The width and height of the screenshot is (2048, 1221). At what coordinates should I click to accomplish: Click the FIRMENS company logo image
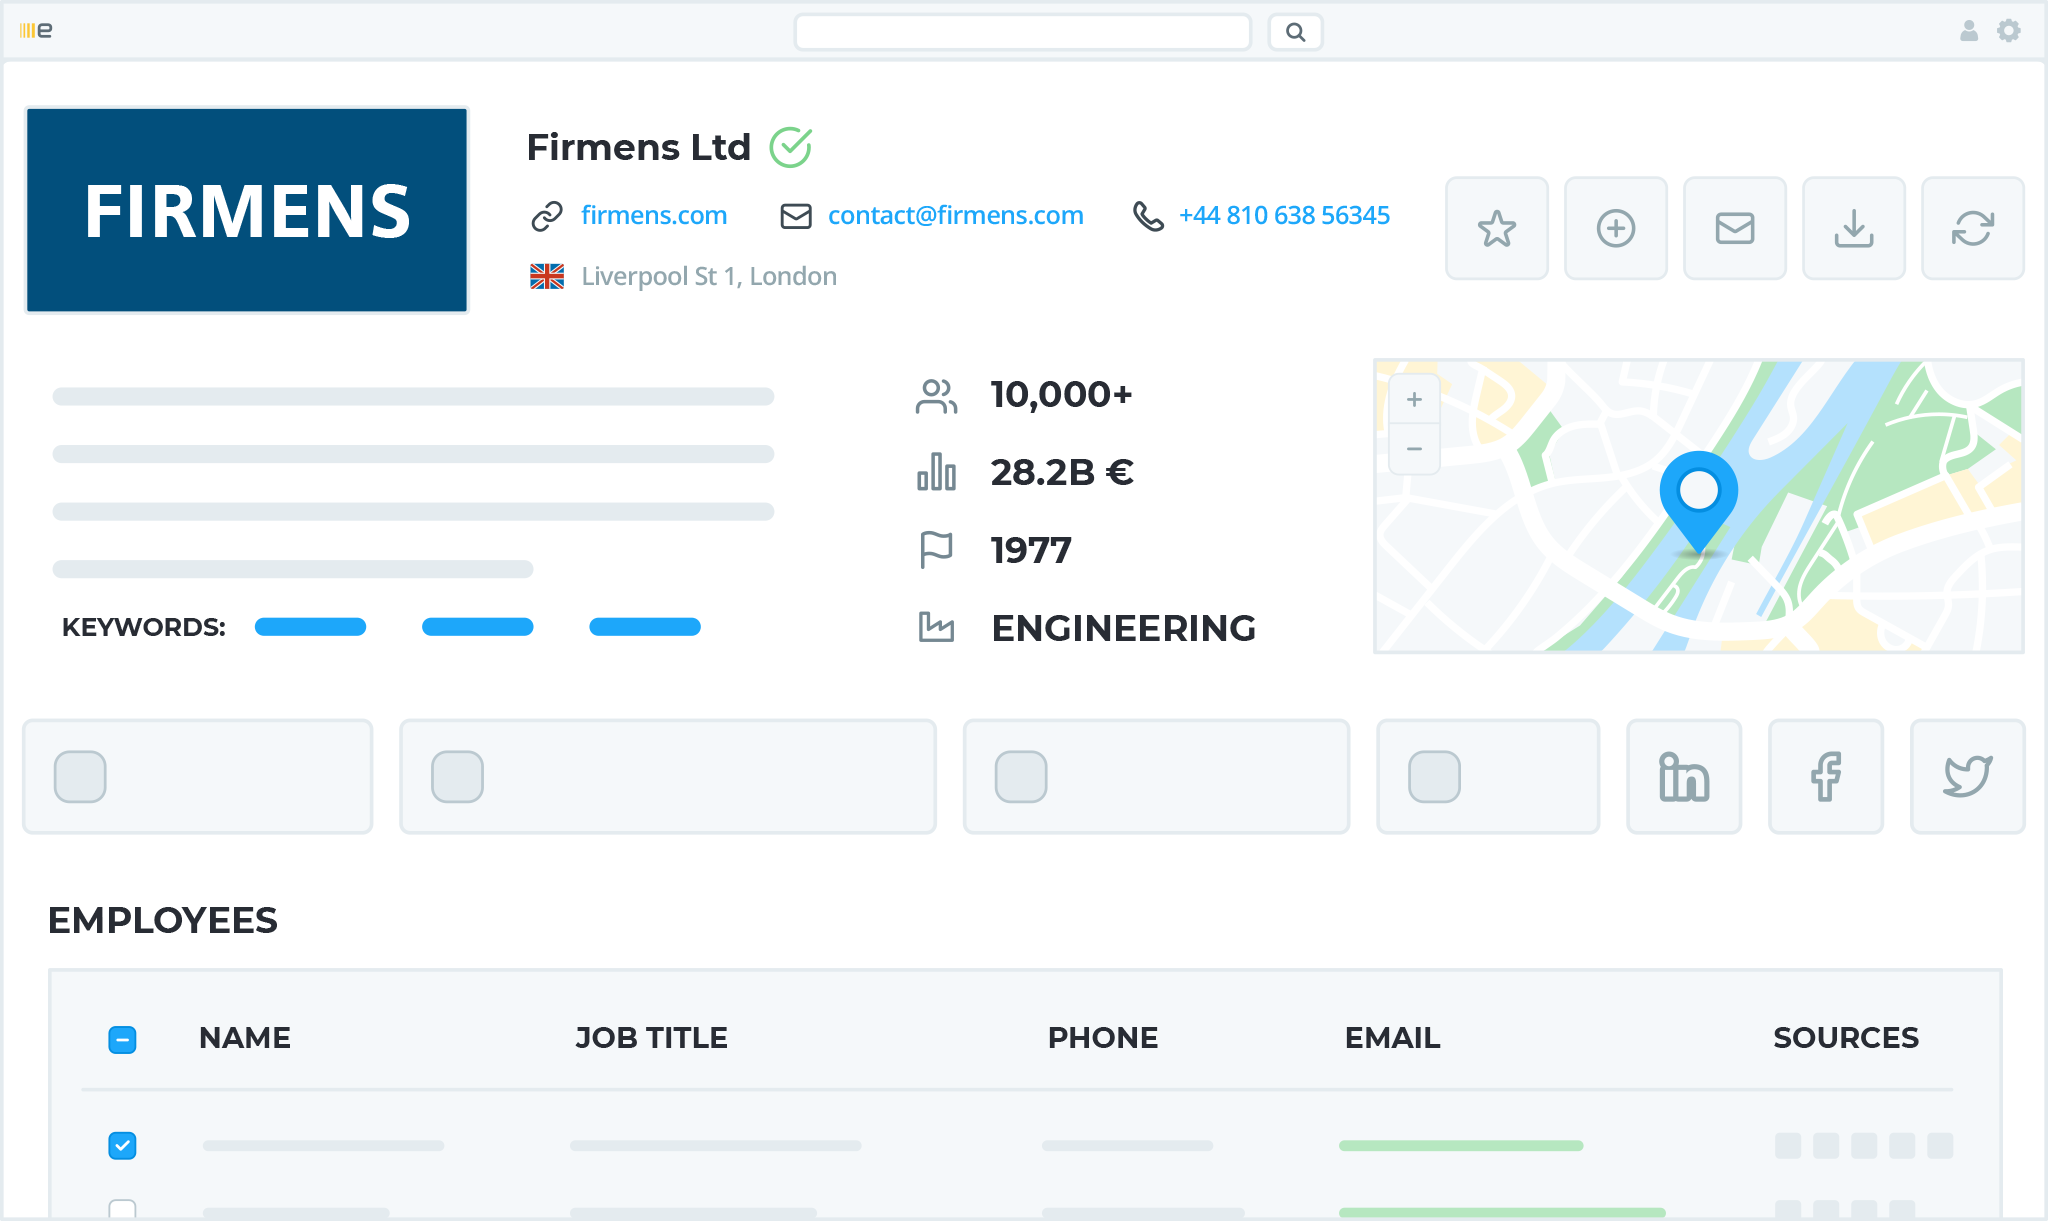[247, 210]
